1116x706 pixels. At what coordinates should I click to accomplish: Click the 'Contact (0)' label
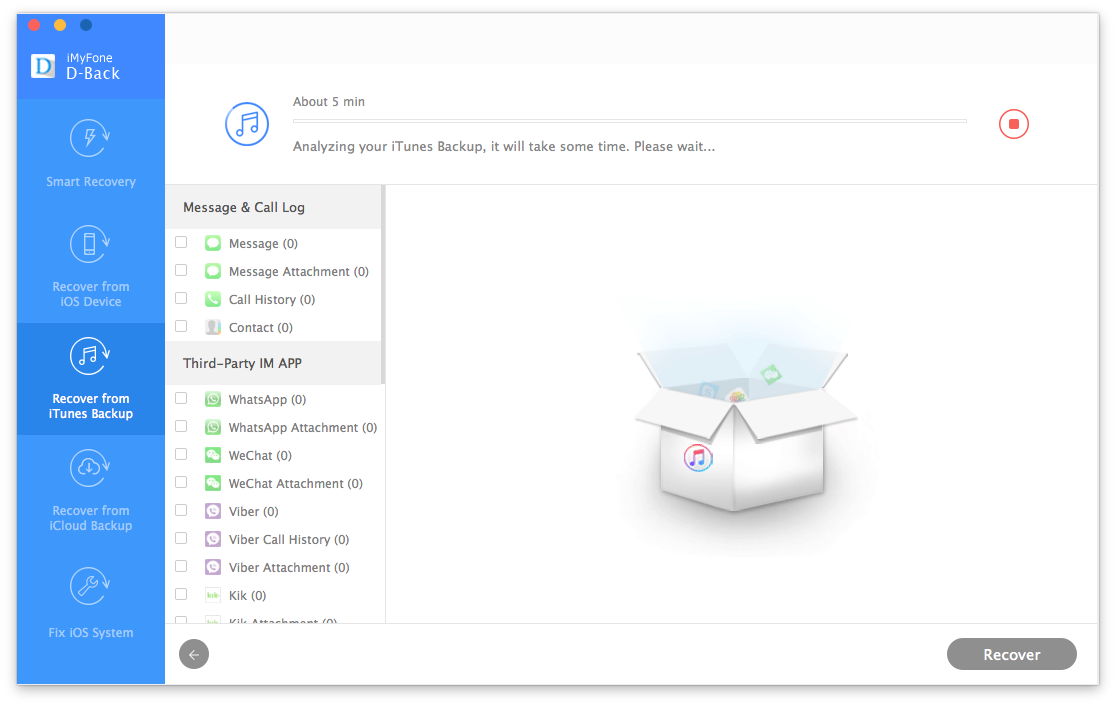(x=260, y=327)
